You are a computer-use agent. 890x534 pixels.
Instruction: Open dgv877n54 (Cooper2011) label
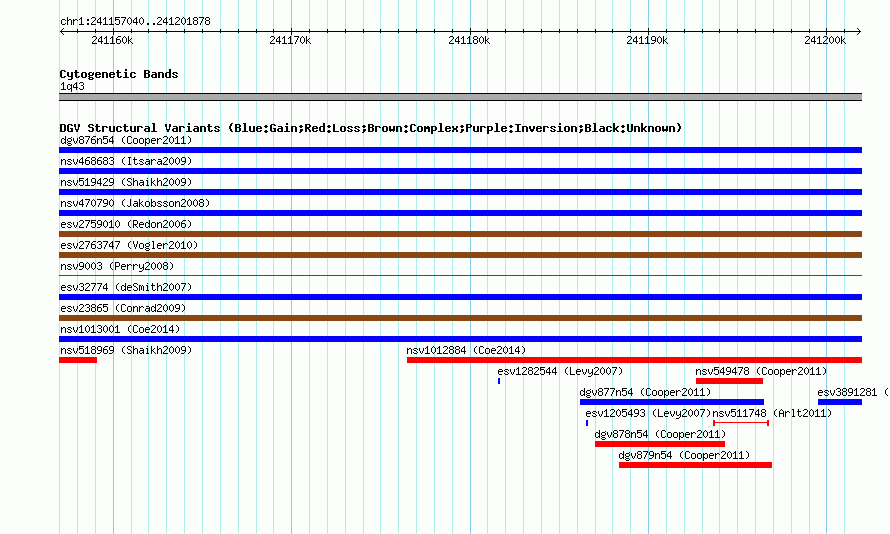[645, 392]
